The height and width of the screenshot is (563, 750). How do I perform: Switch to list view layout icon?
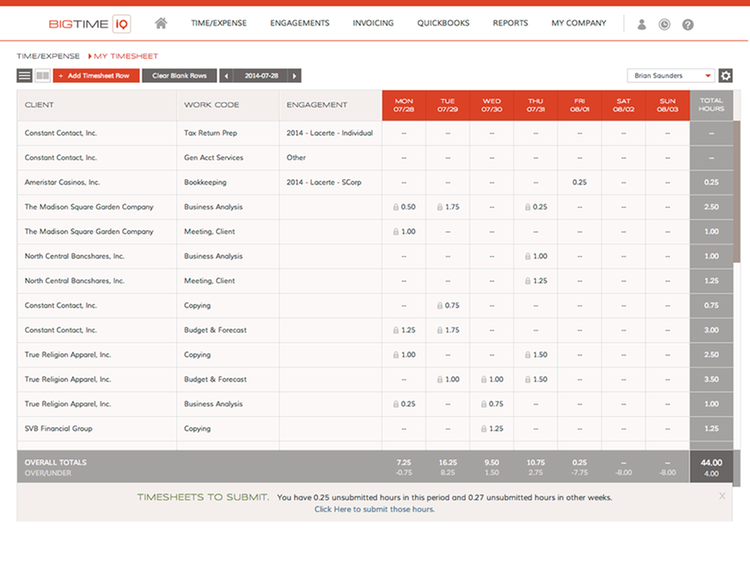pos(24,76)
